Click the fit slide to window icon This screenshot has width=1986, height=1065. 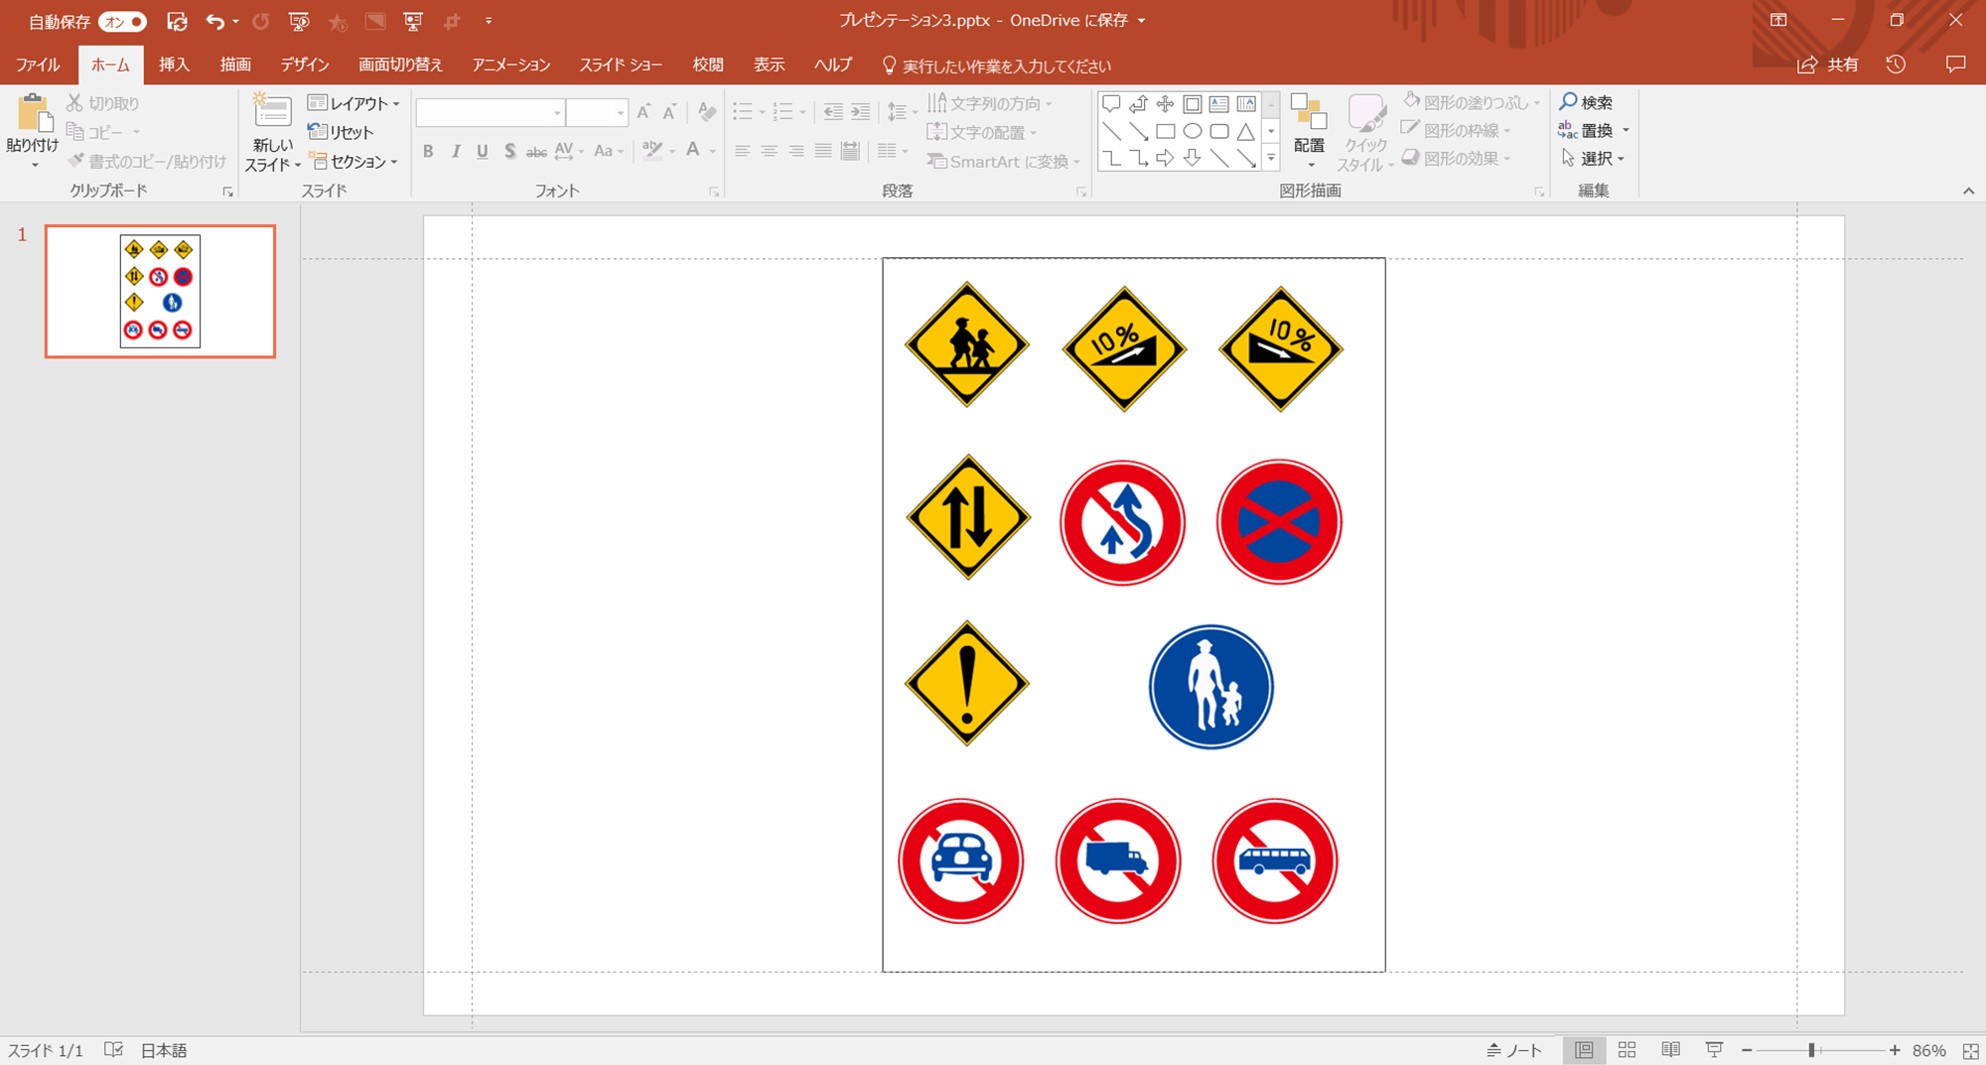(x=1970, y=1051)
